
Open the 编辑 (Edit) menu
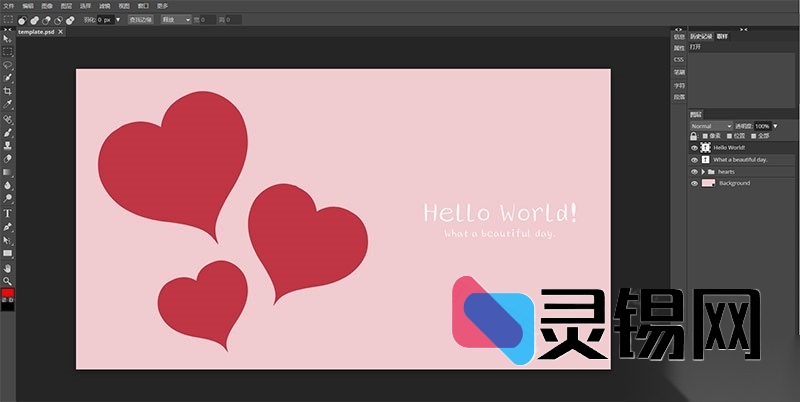28,6
